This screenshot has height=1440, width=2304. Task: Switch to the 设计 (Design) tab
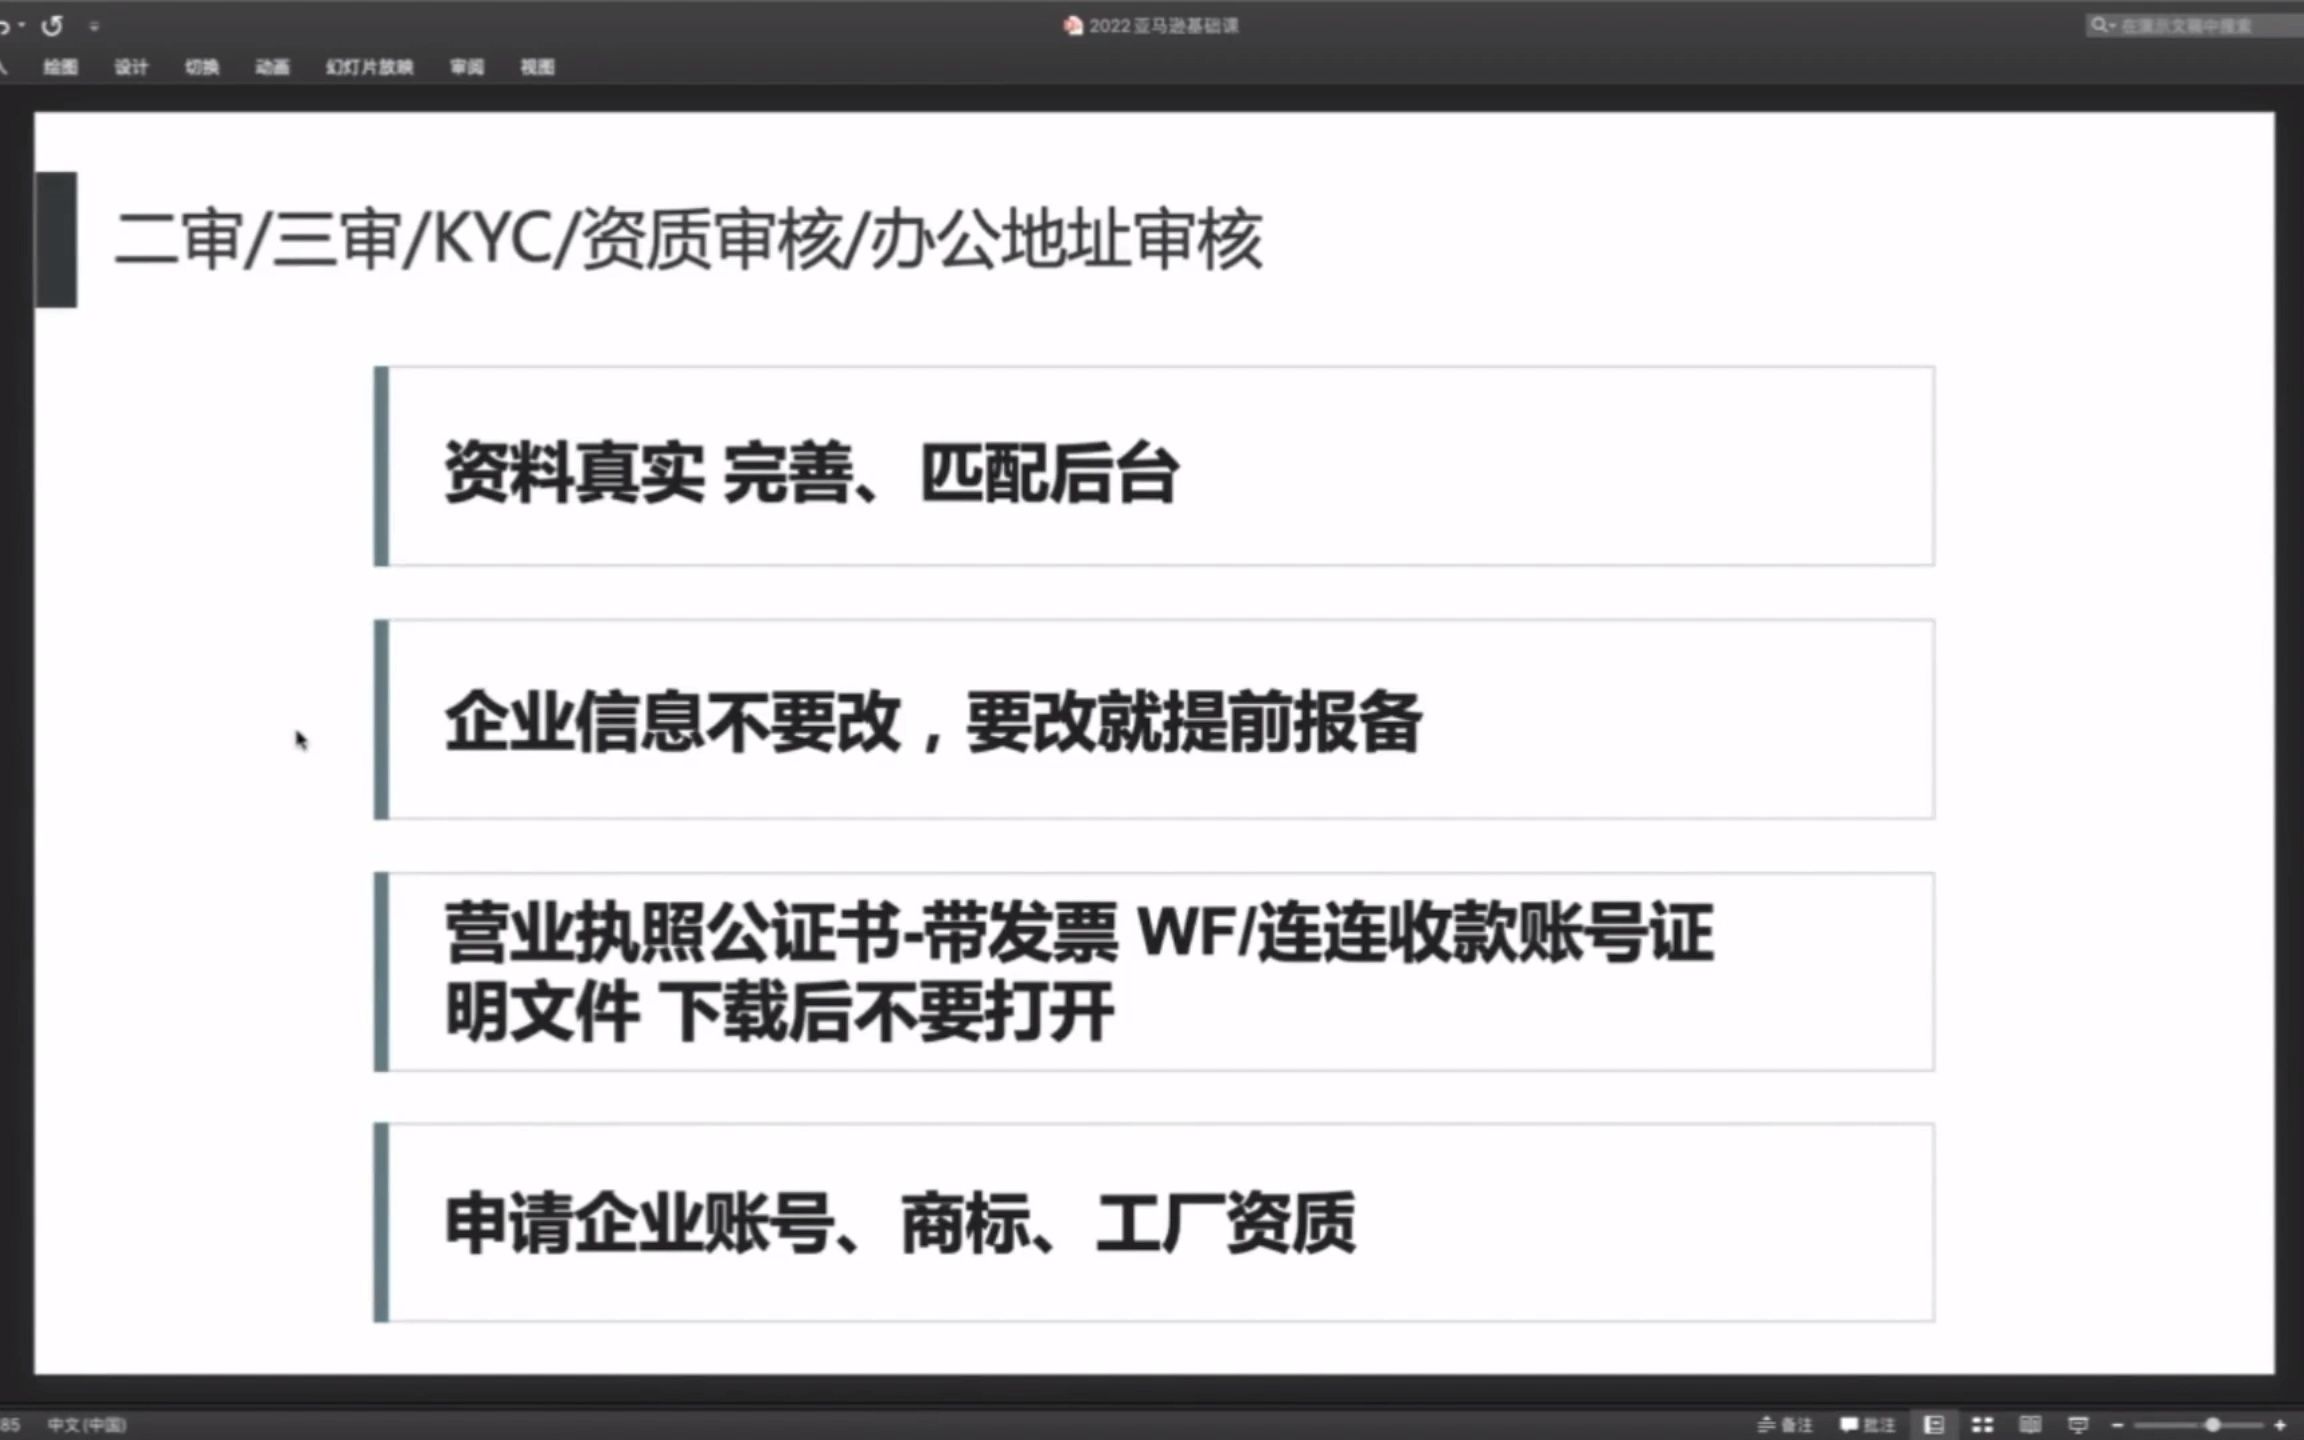coord(131,68)
